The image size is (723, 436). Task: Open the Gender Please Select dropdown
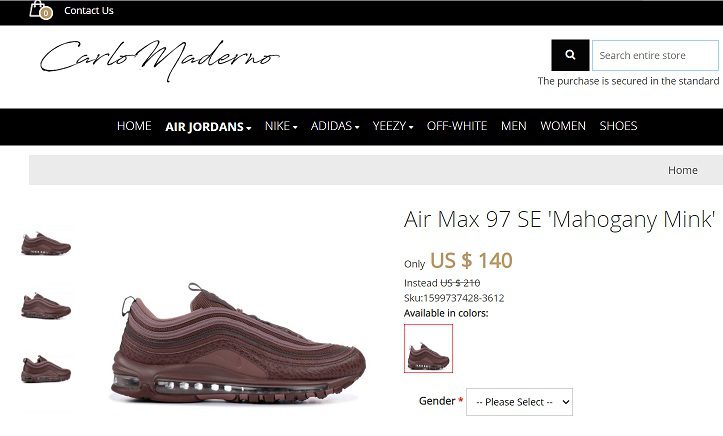coord(519,402)
